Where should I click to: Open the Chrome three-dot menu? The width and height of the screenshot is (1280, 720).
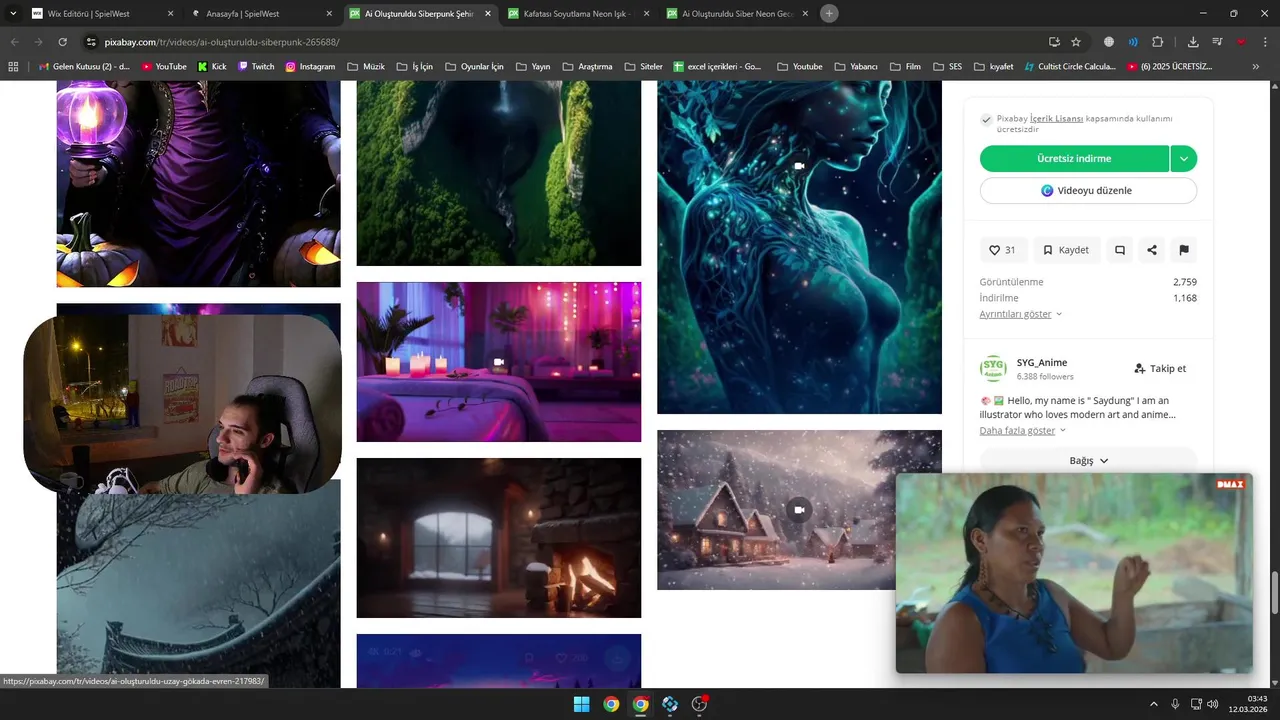(1265, 42)
